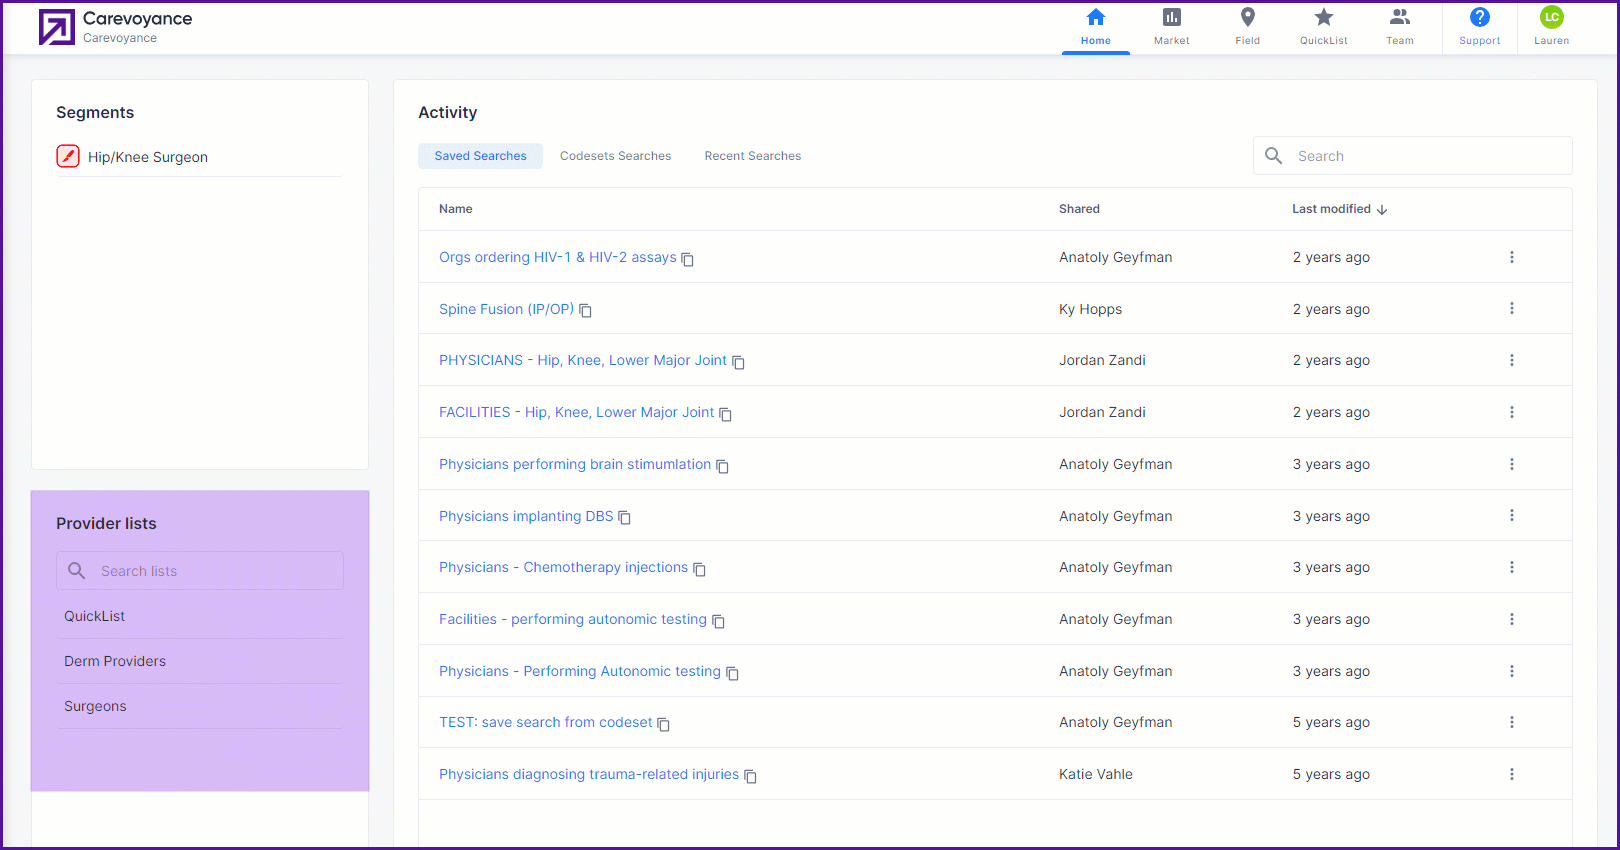
Task: Open the QuickList star icon
Action: click(x=1324, y=17)
